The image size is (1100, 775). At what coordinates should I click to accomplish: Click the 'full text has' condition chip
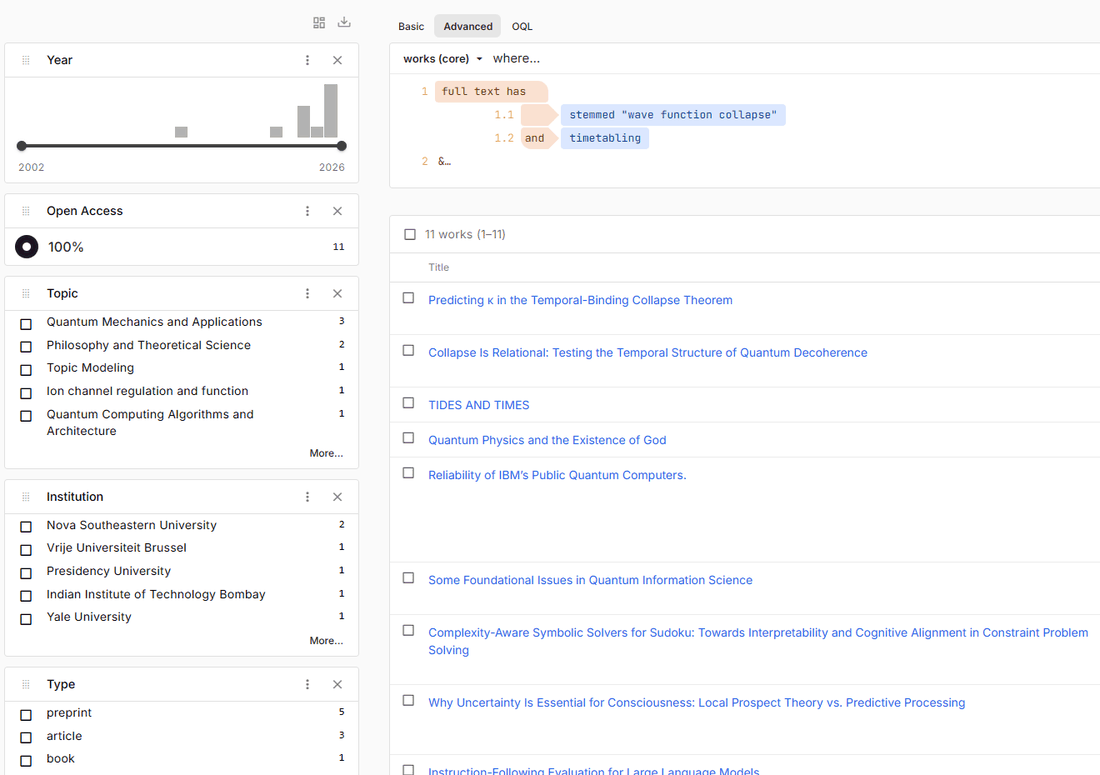(x=490, y=91)
